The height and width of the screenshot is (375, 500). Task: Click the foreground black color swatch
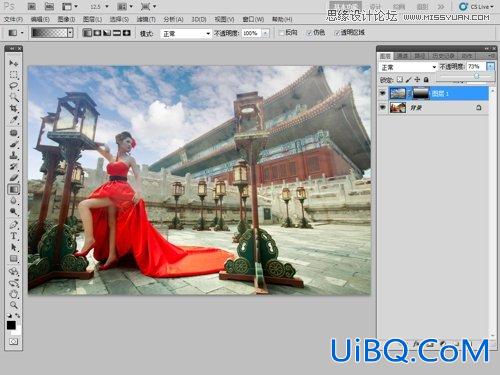point(11,325)
